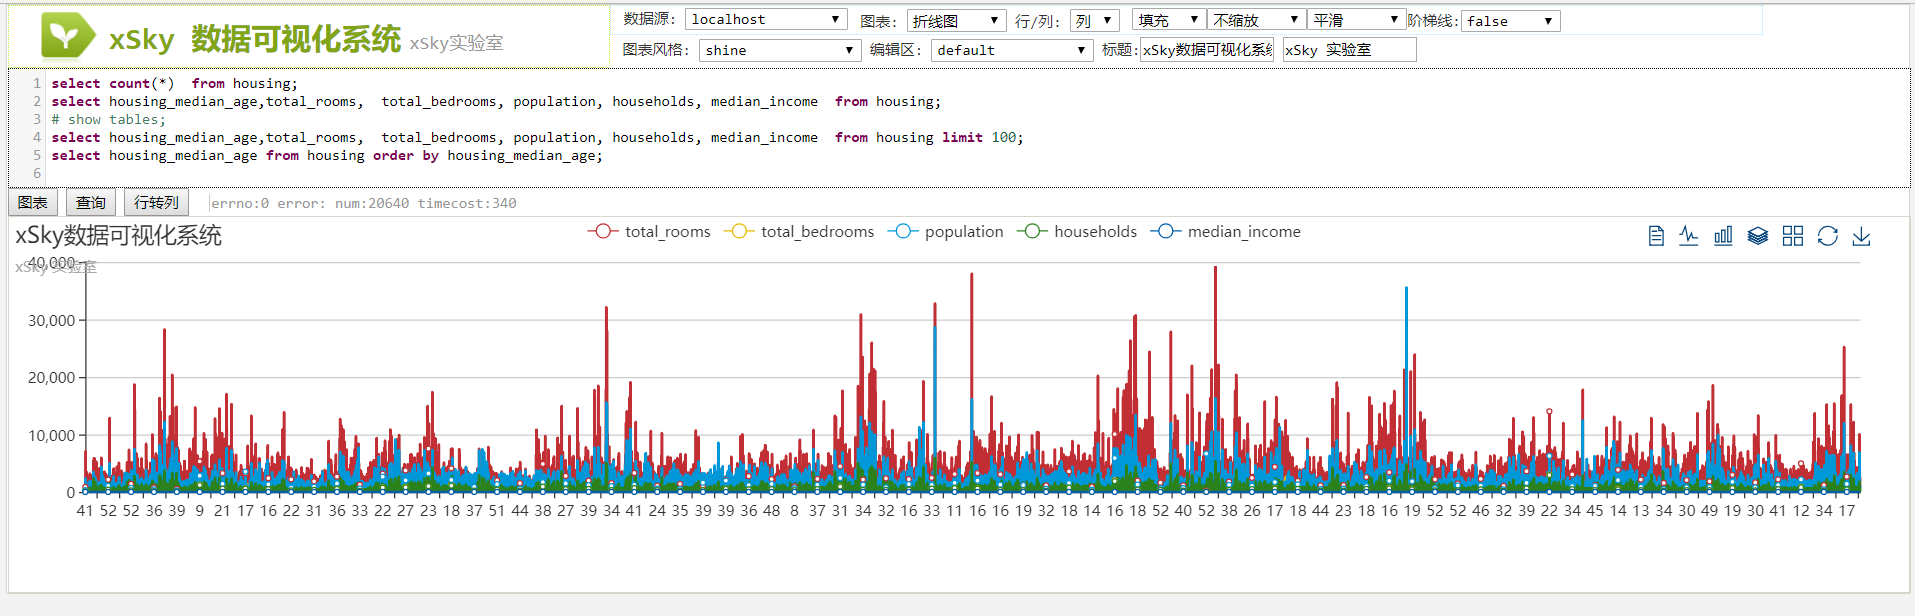Viewport: 1915px width, 616px height.
Task: Toggle total_bedrooms series in legend
Action: click(x=798, y=232)
